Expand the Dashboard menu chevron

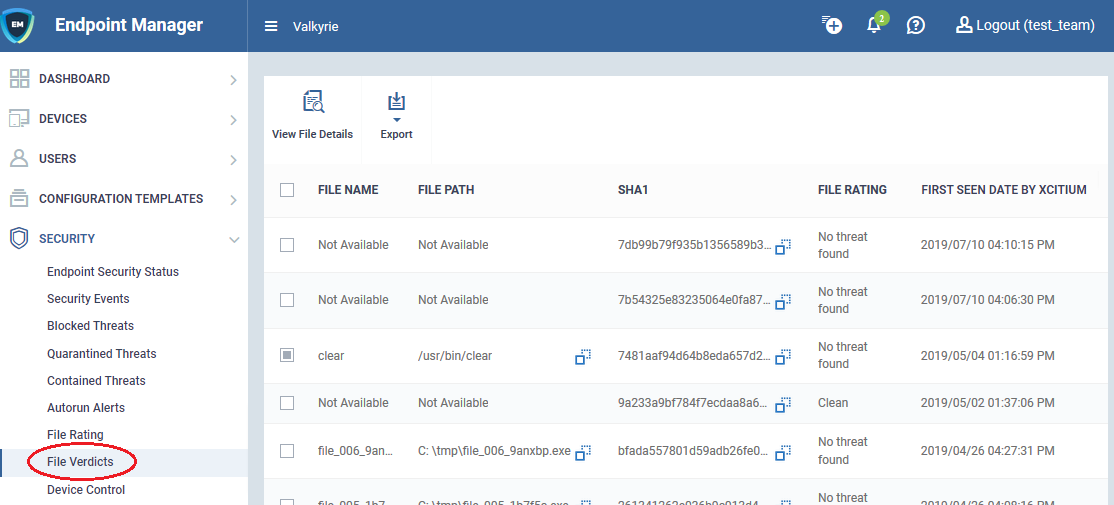234,80
